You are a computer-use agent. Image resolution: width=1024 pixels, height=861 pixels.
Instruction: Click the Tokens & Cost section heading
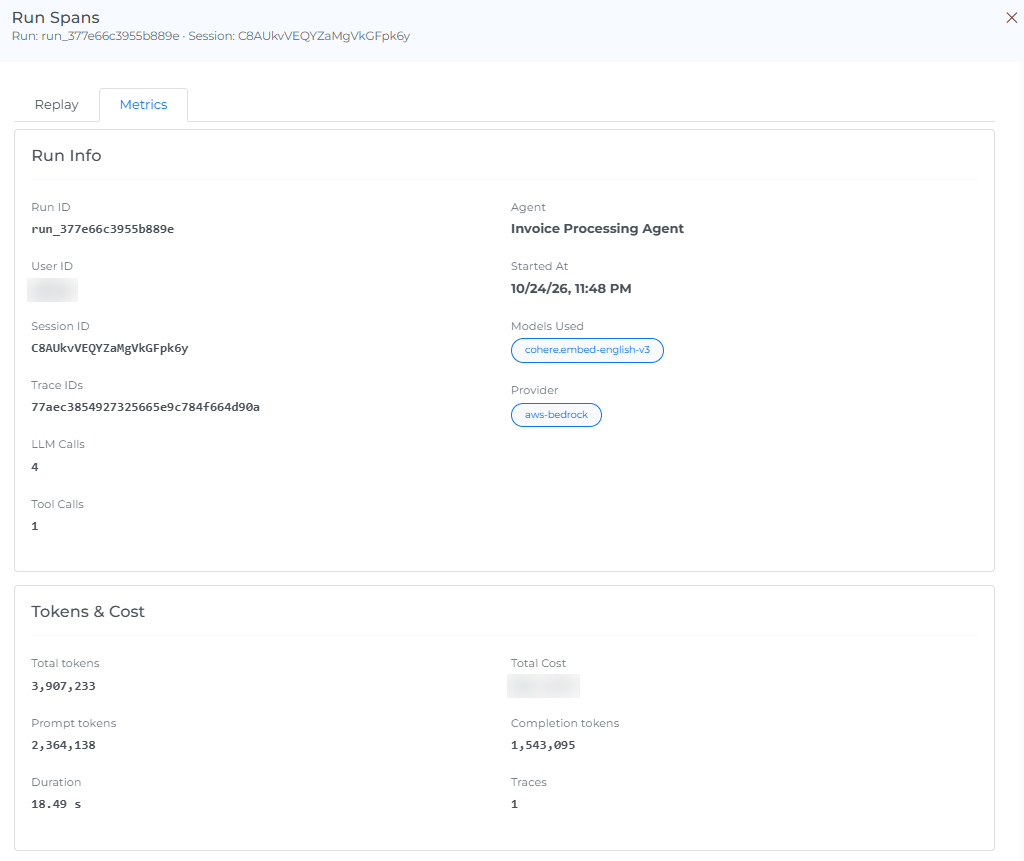tap(88, 611)
